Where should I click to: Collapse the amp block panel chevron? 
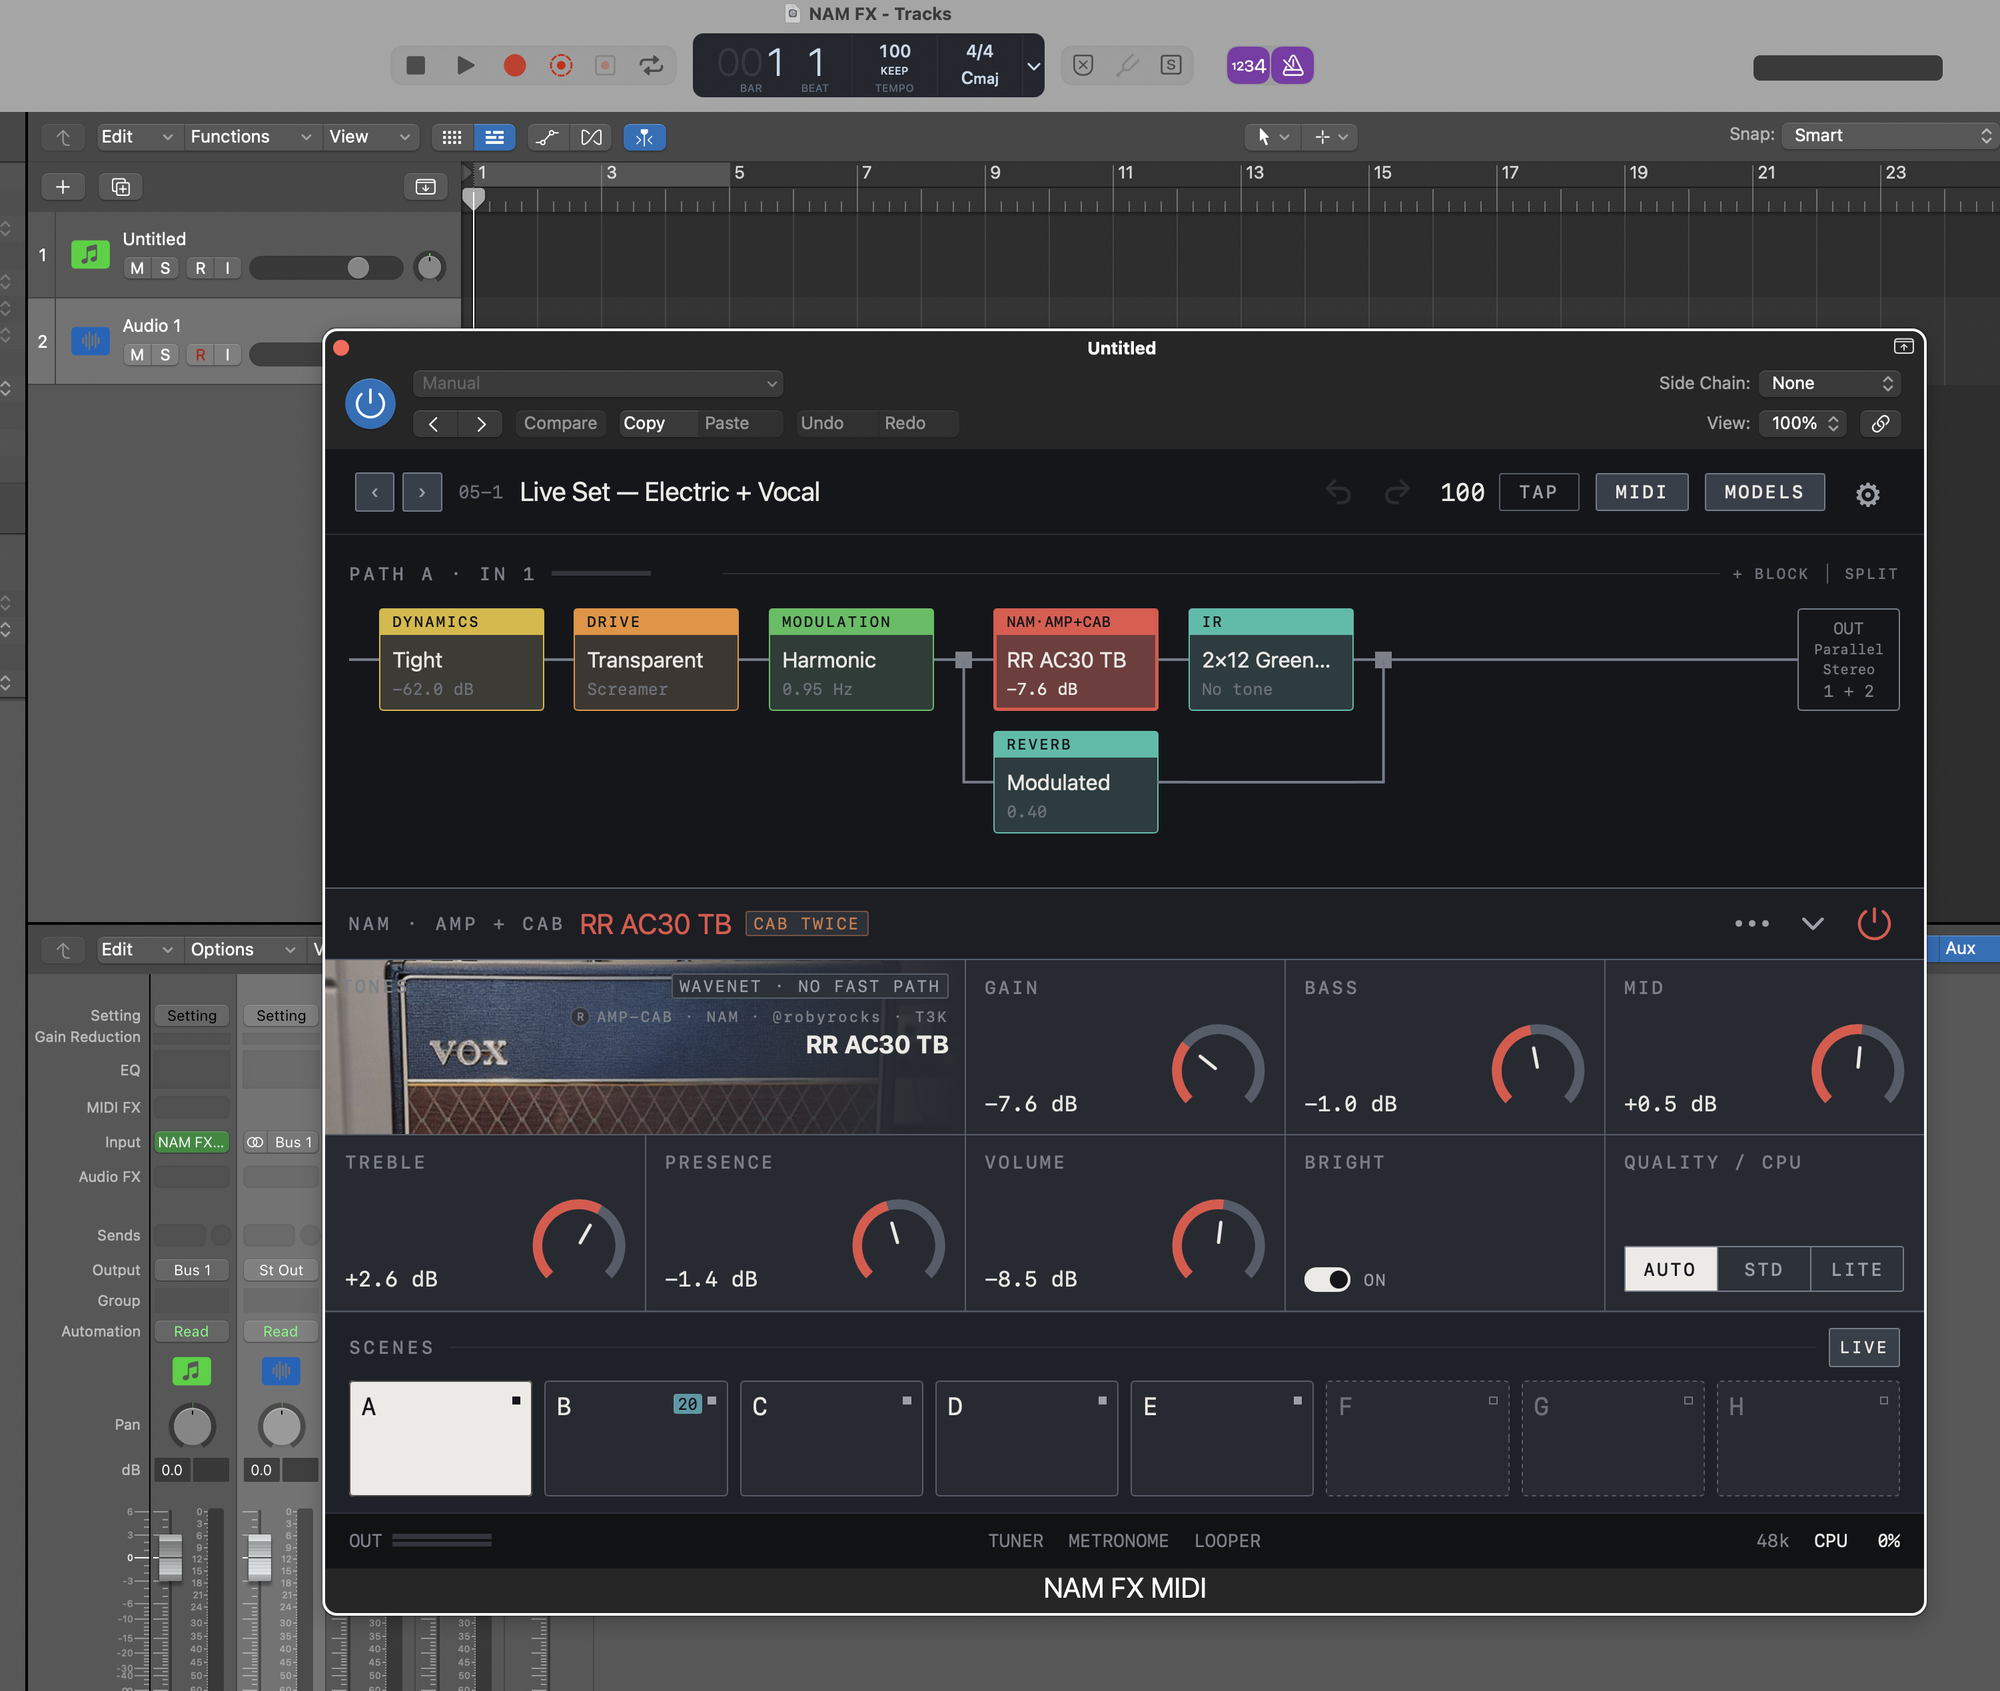[1812, 924]
